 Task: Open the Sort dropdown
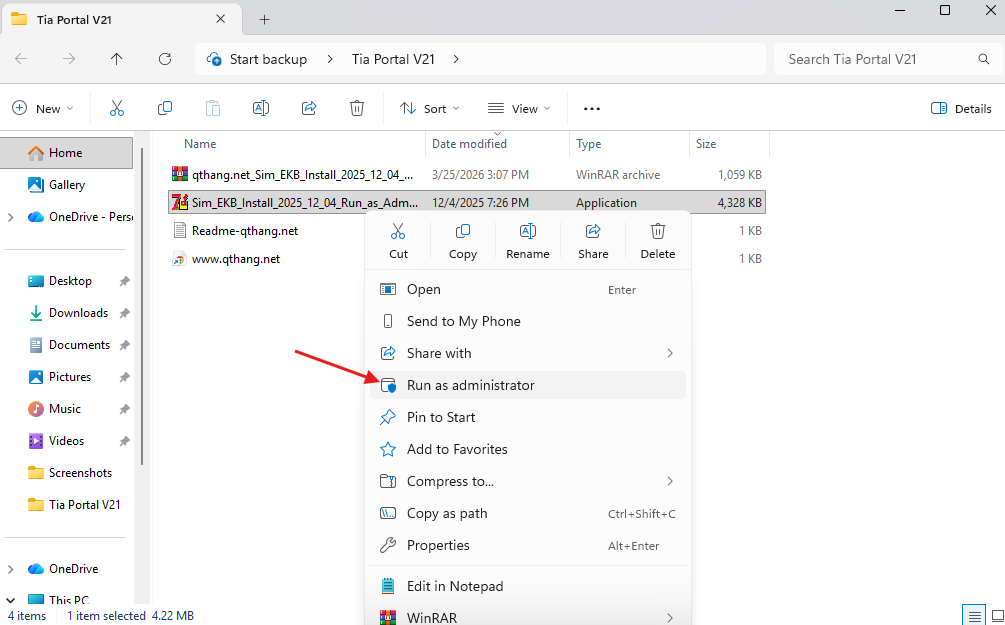tap(430, 108)
